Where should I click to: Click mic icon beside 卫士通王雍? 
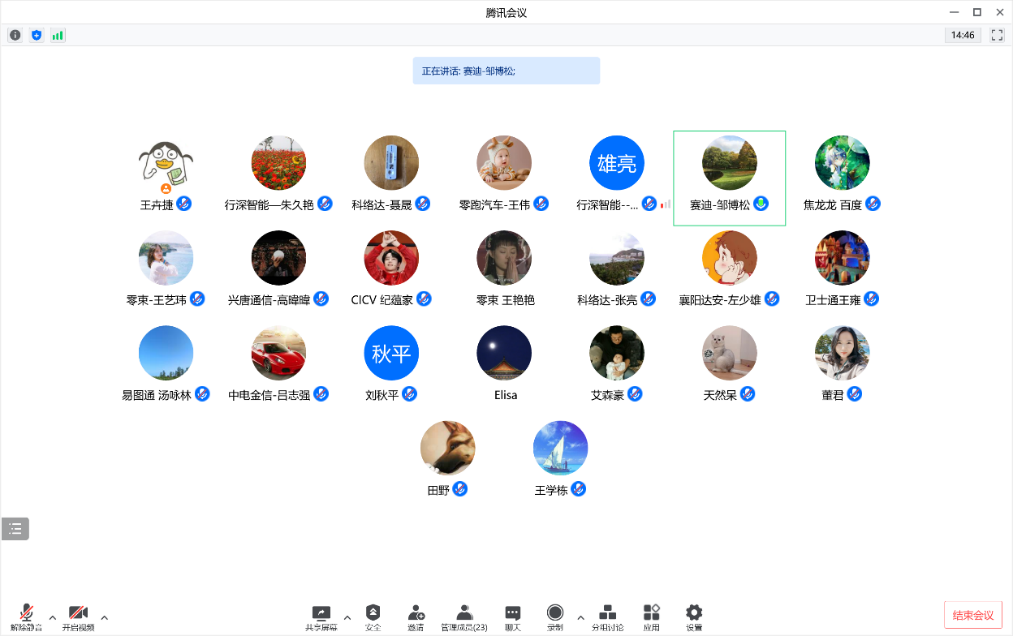click(871, 299)
